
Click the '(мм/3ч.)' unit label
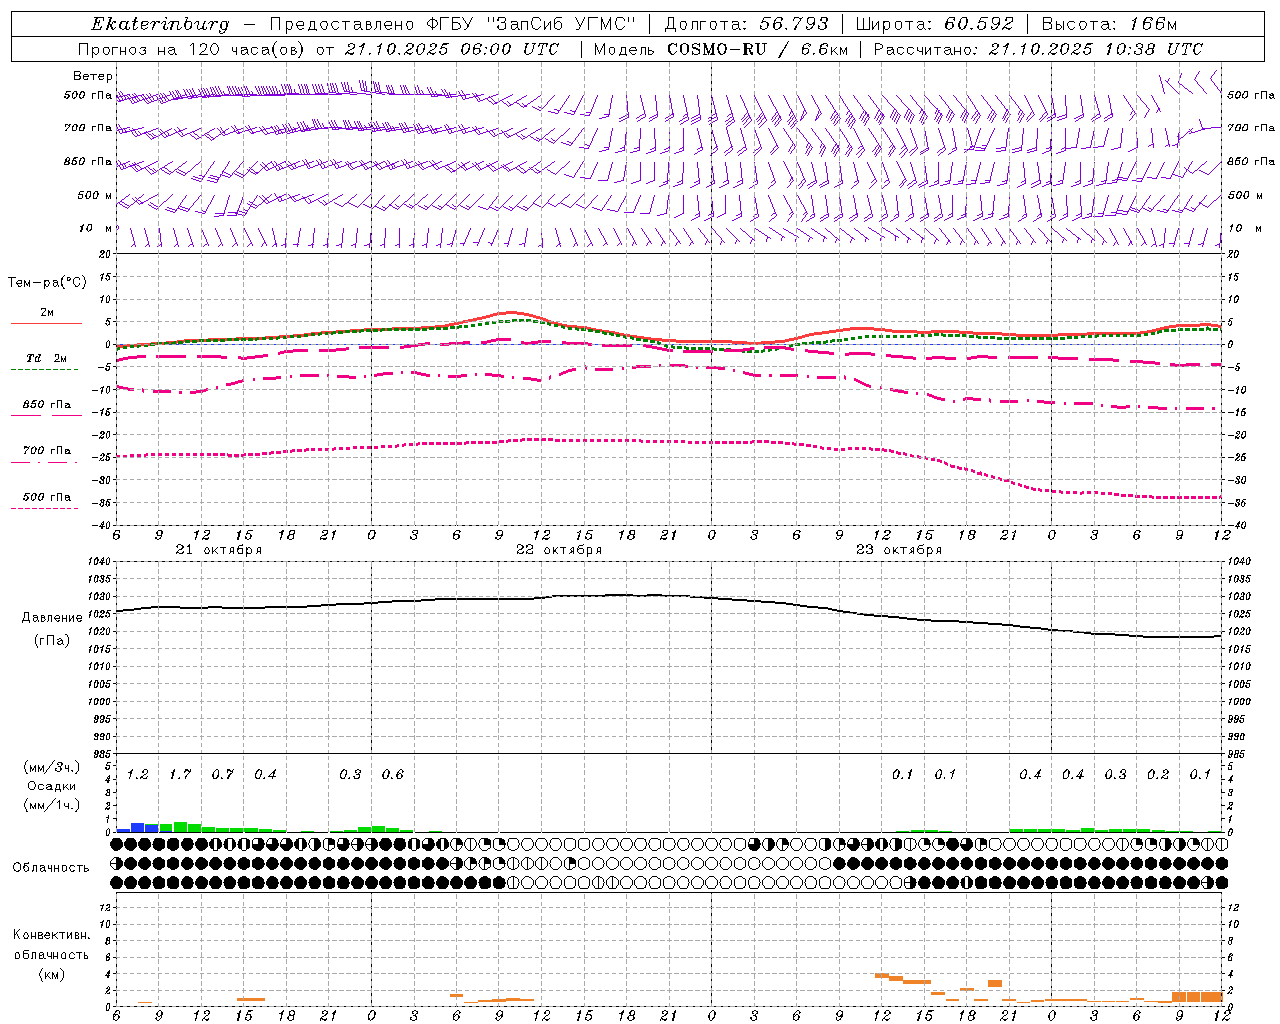pyautogui.click(x=52, y=767)
